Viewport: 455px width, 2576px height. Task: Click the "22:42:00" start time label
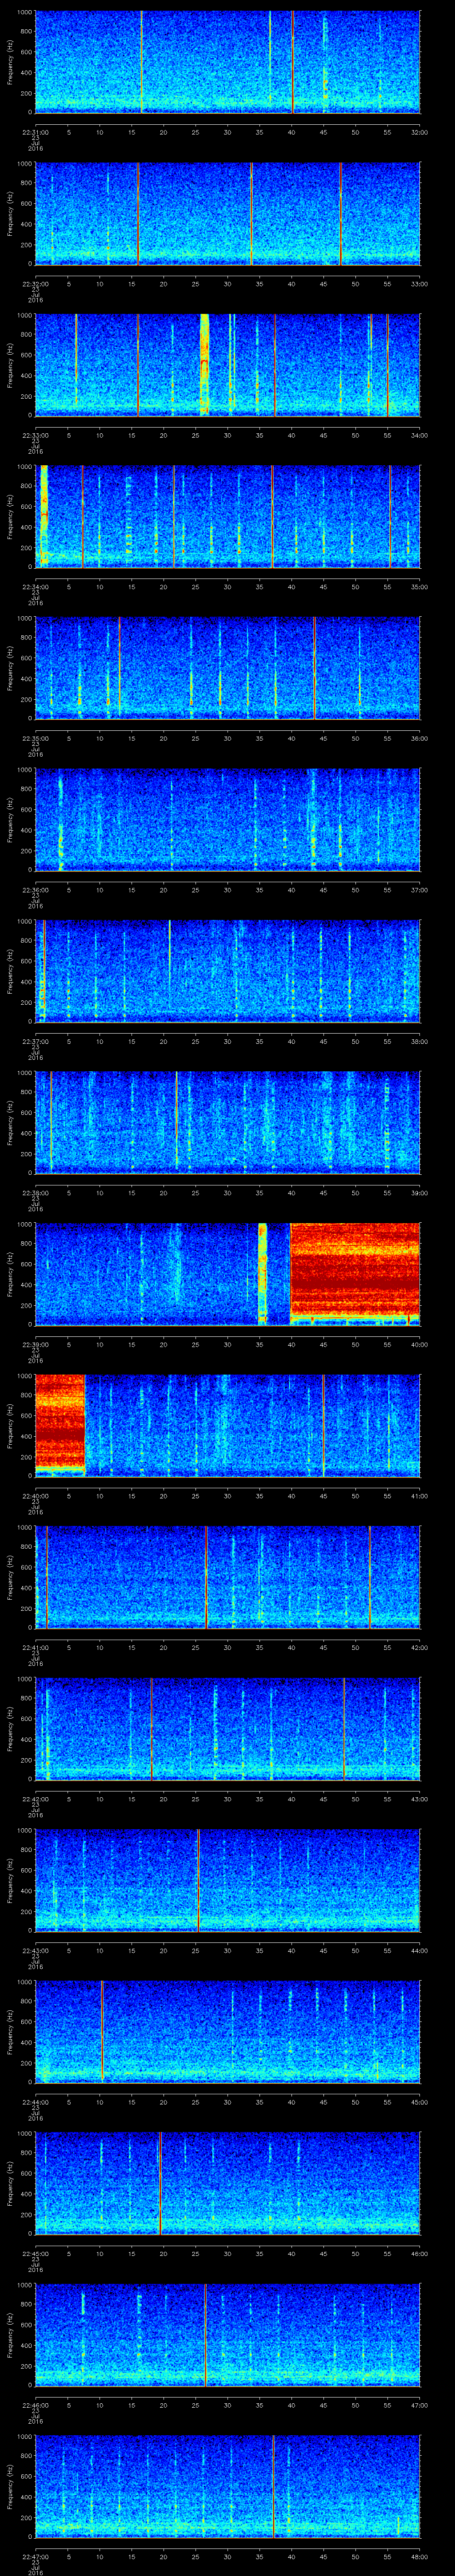pos(35,1799)
